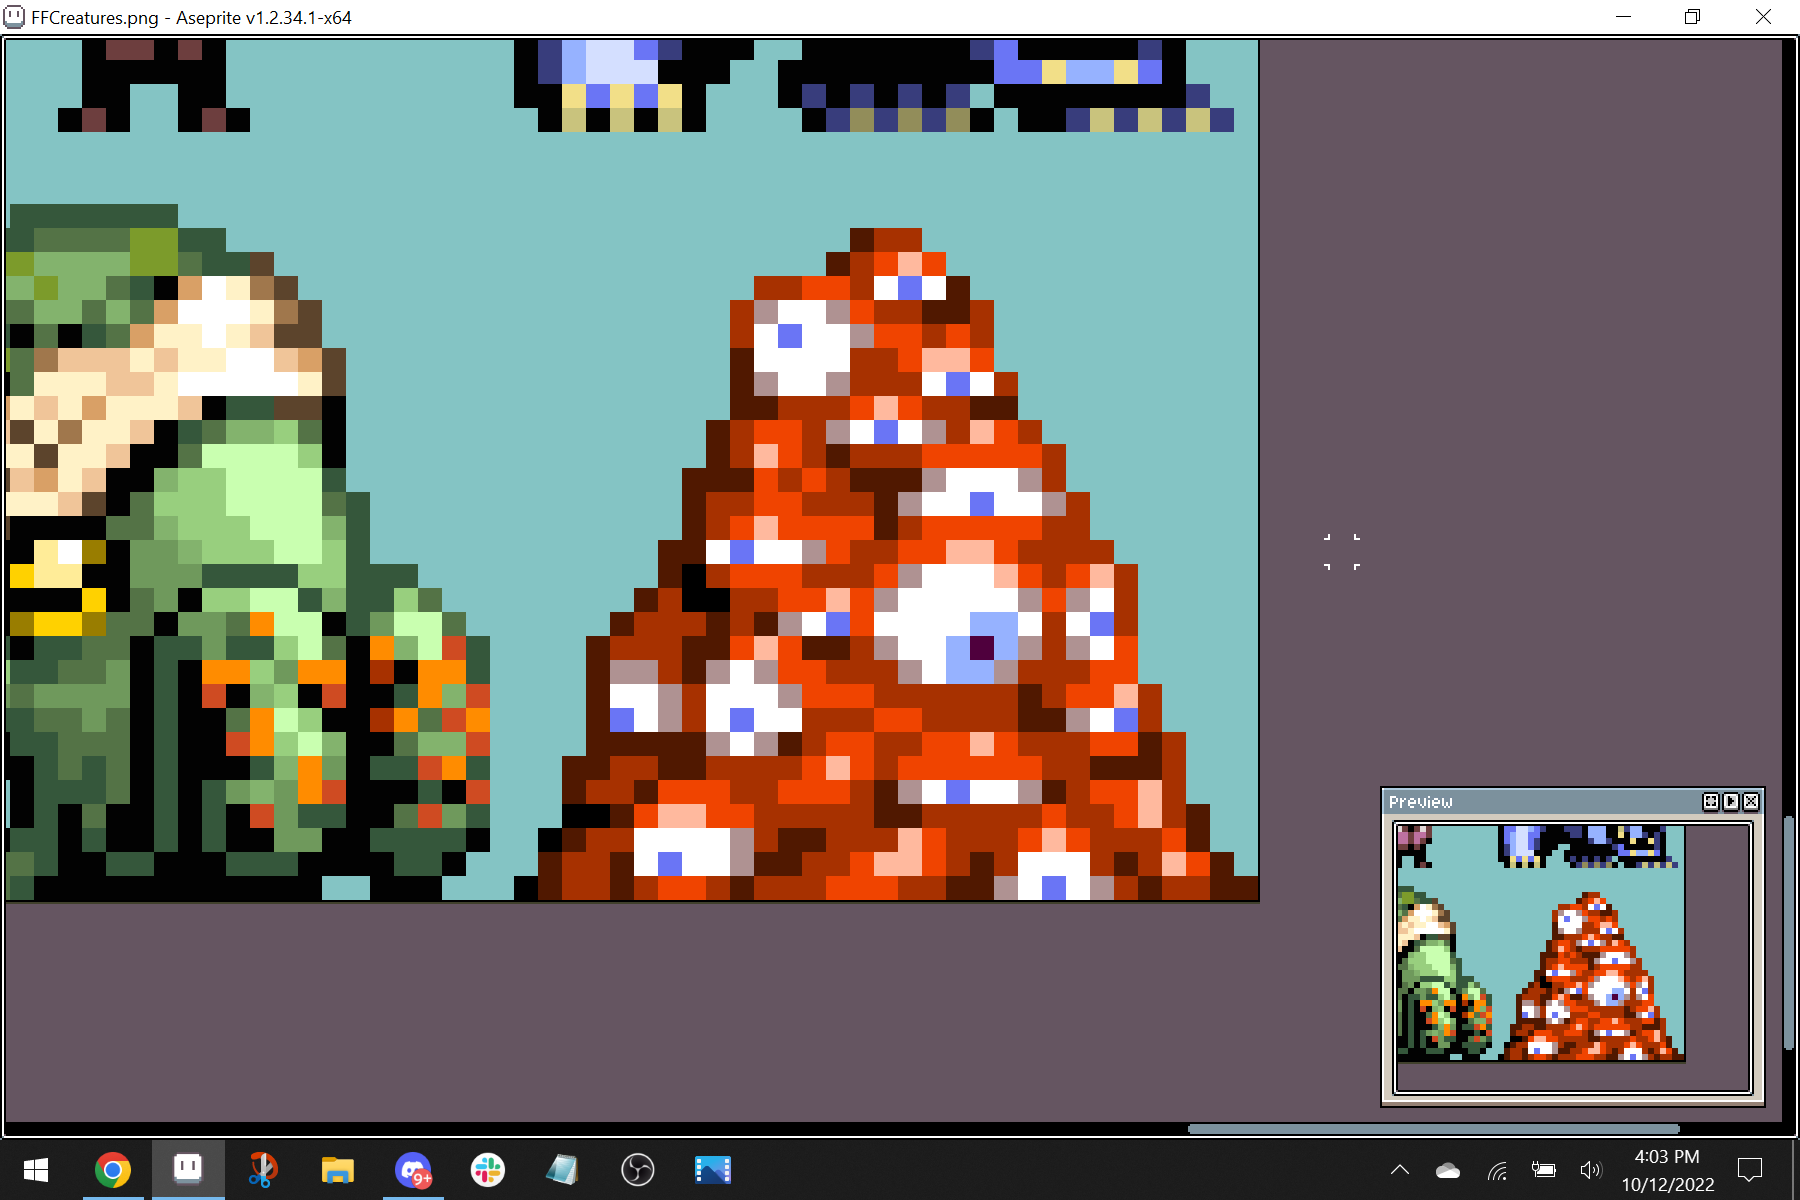Open OBS Studio from taskbar

(638, 1170)
